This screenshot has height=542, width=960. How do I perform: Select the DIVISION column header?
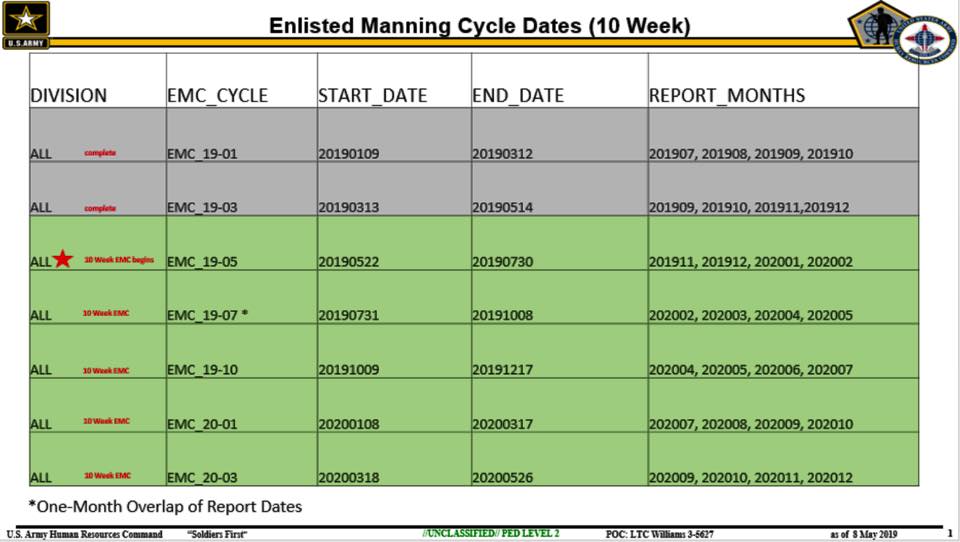(69, 96)
